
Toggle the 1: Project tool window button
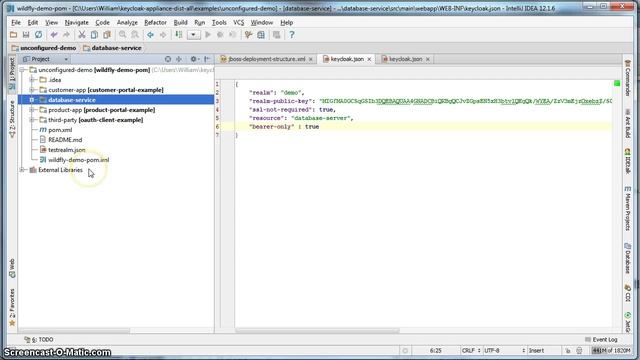click(x=12, y=73)
